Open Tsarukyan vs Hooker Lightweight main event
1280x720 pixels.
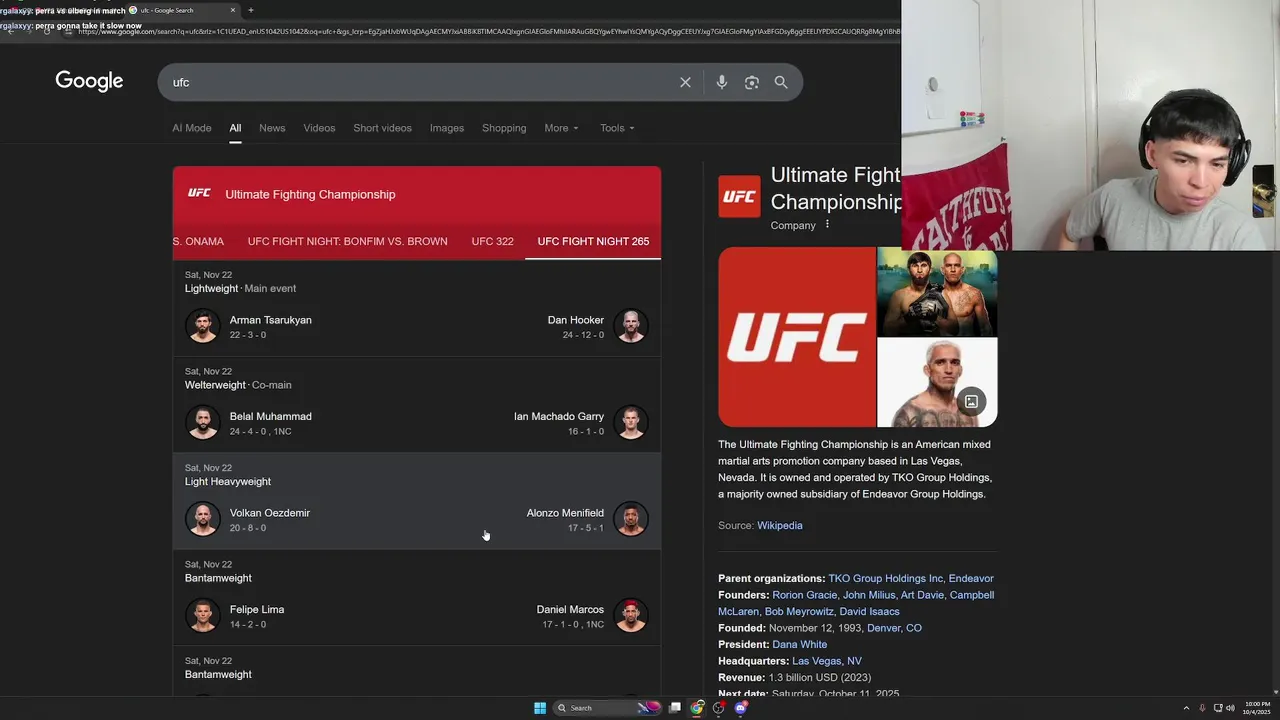417,309
